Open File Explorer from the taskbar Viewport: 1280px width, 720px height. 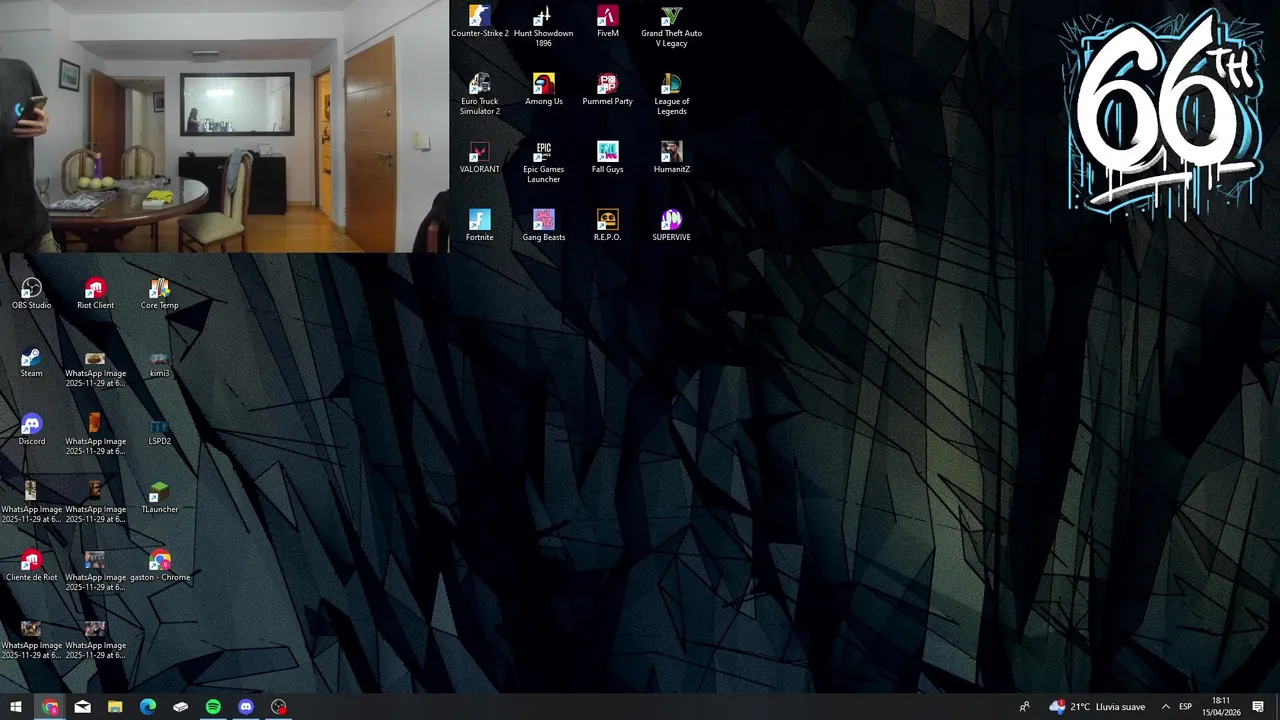[115, 707]
